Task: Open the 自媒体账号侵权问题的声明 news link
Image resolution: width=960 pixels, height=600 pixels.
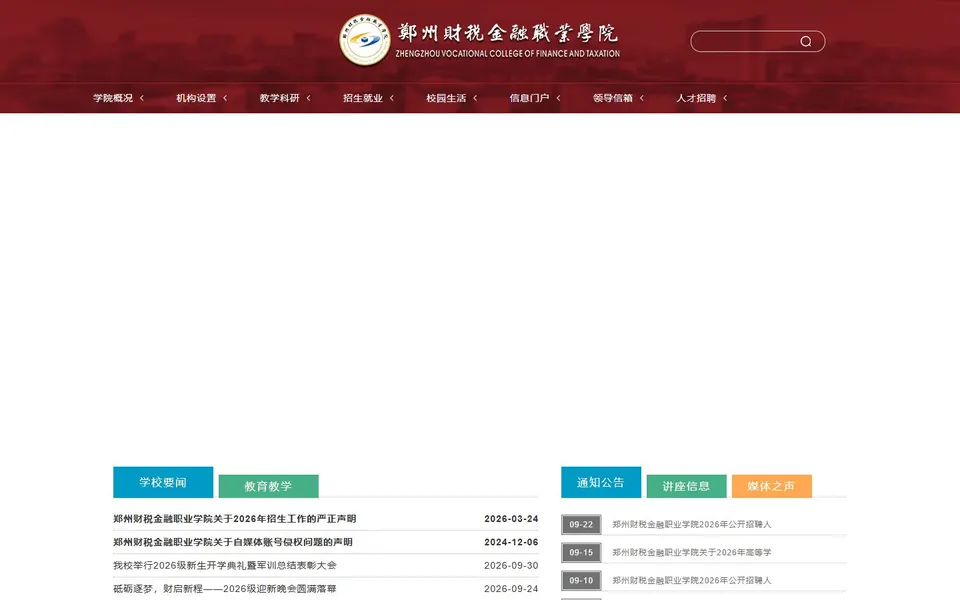Action: (233, 542)
